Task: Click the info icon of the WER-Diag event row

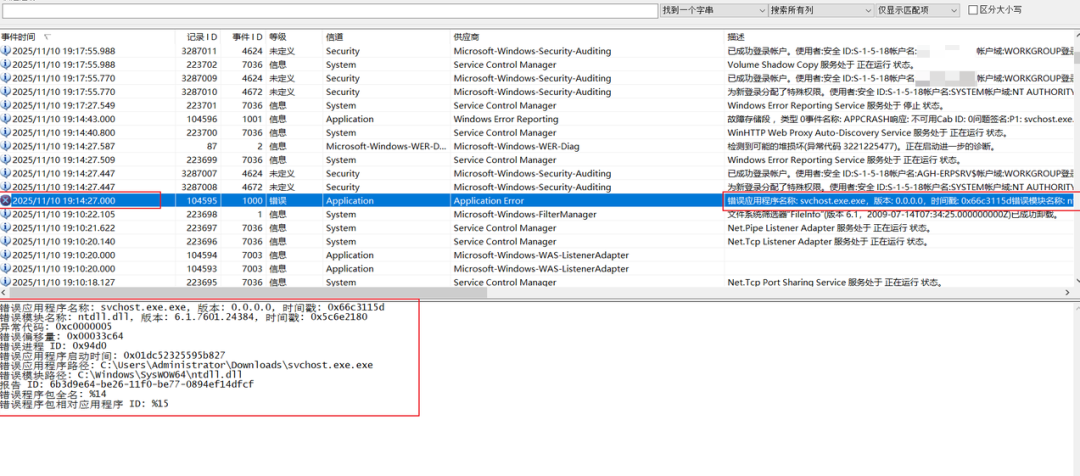Action: (x=6, y=146)
